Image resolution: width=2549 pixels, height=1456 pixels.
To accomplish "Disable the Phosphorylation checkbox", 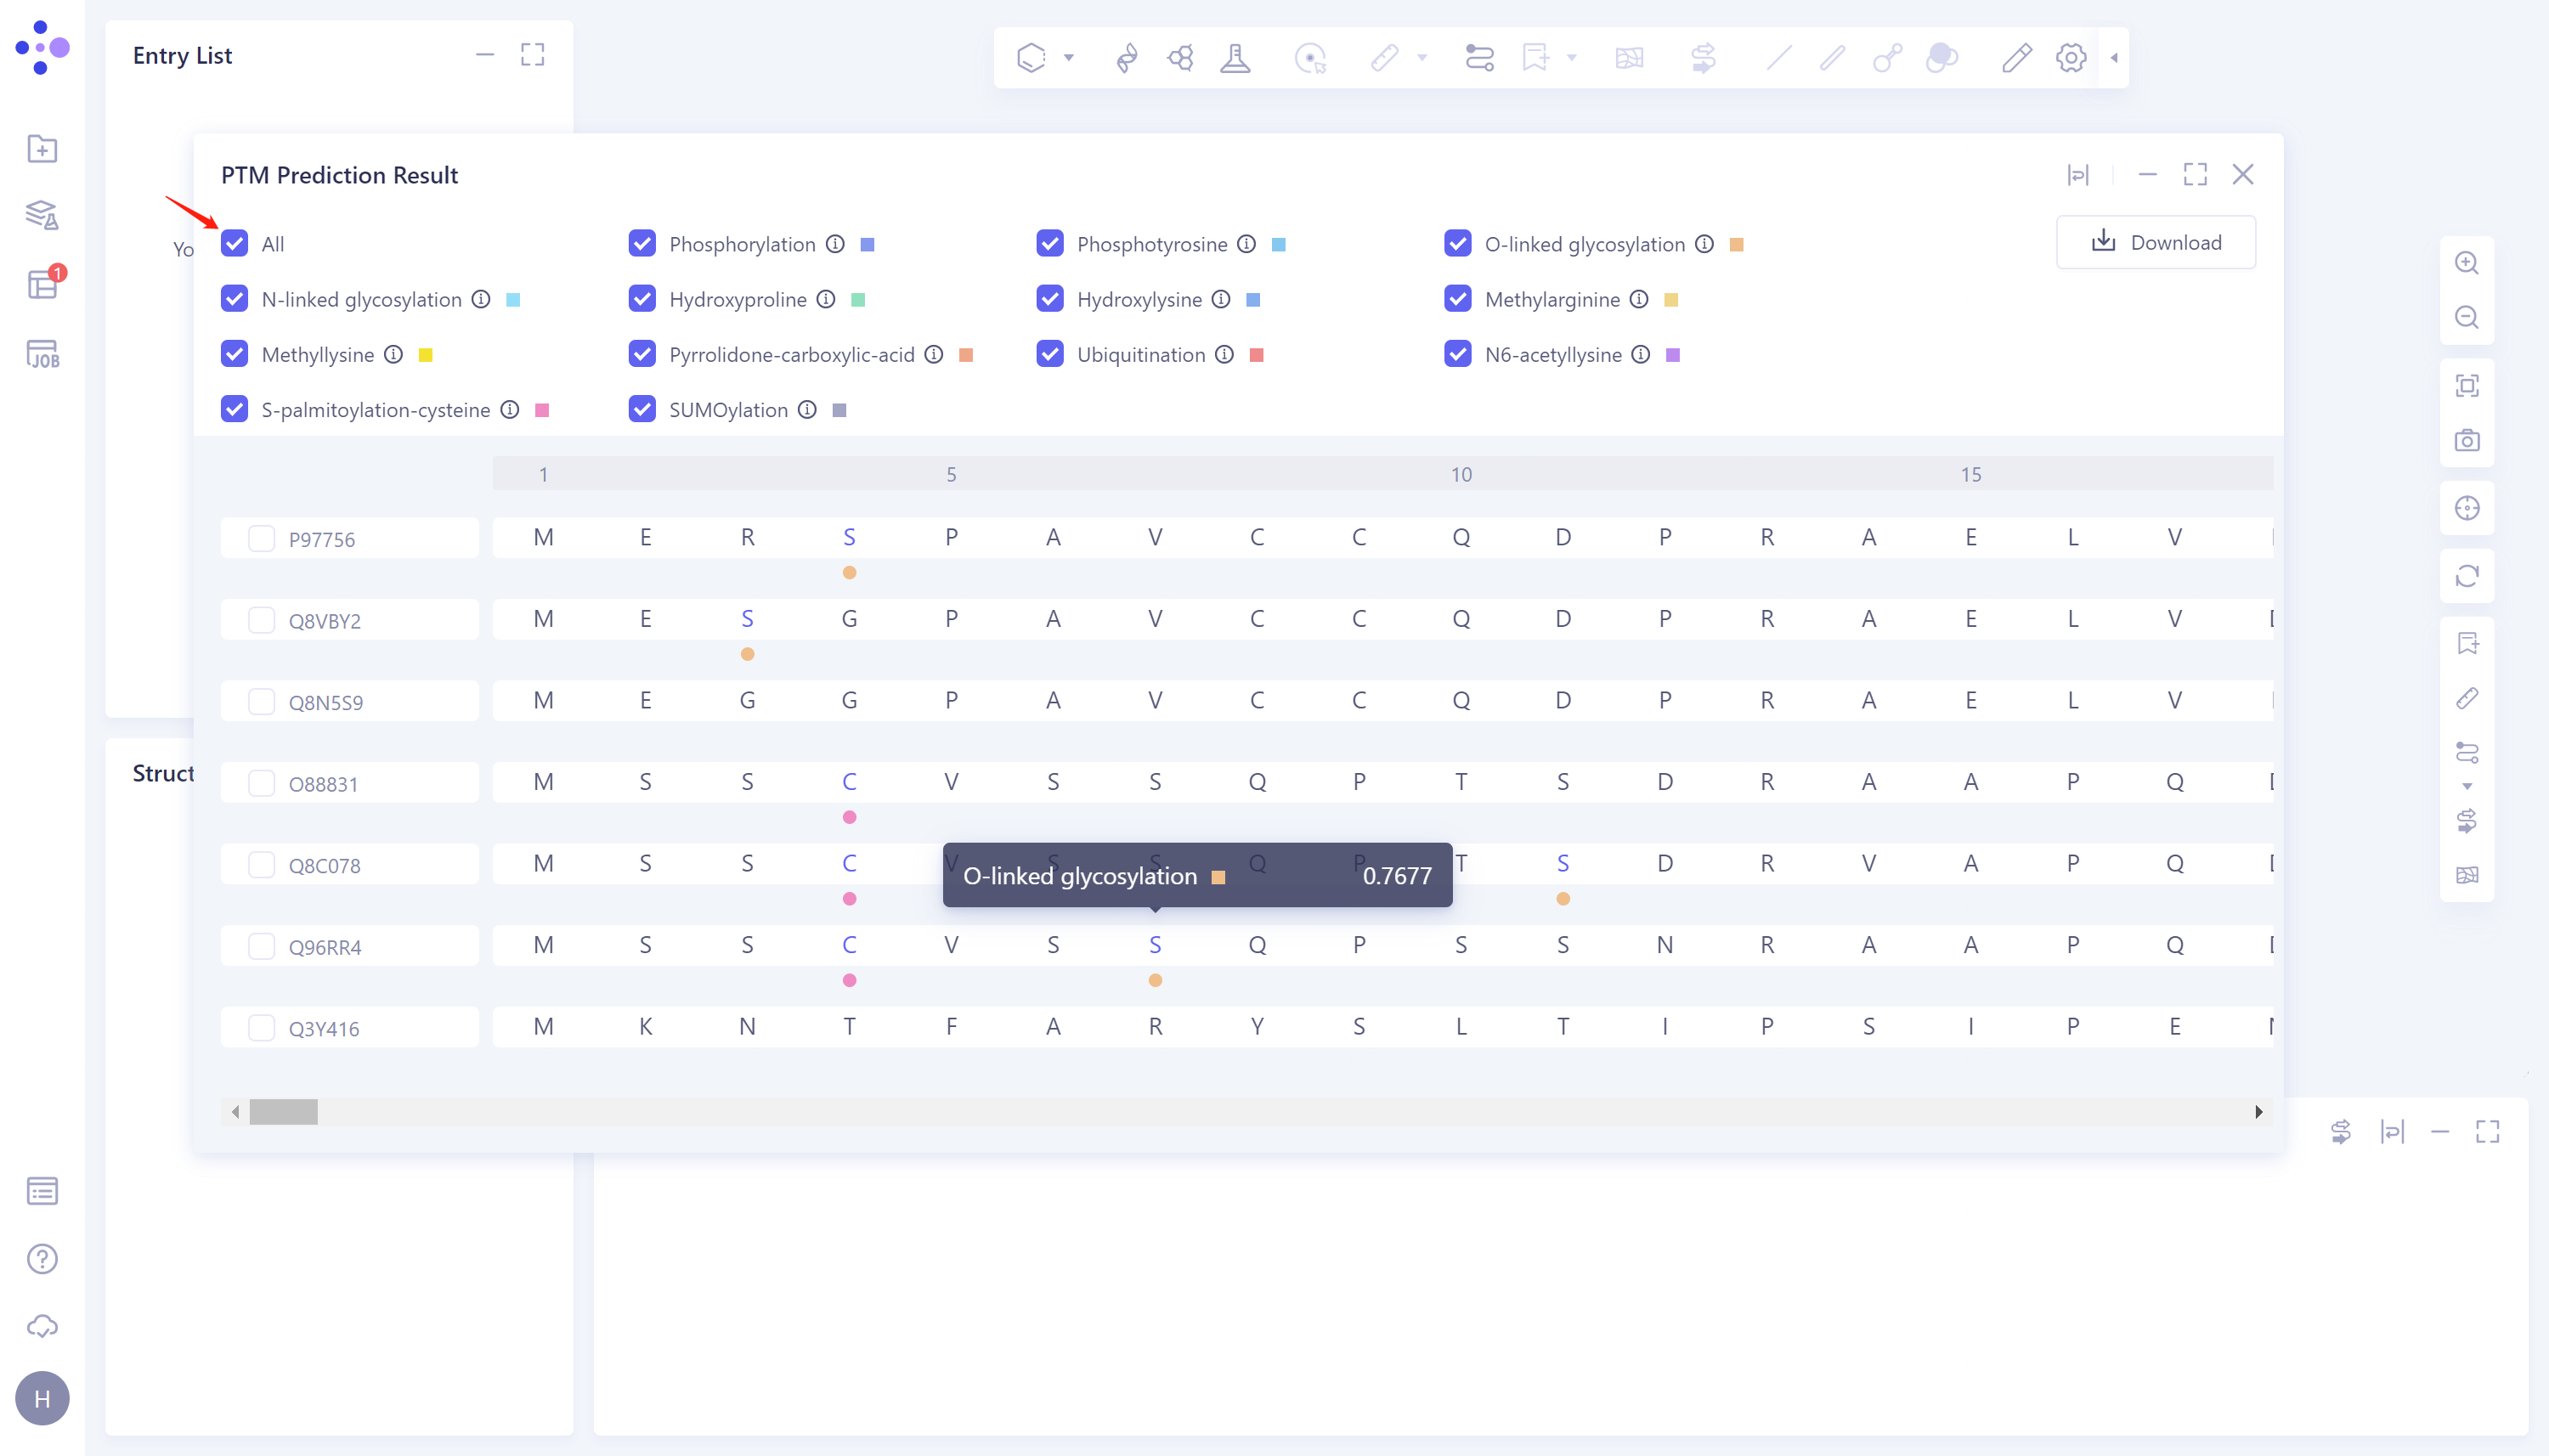I will [642, 243].
